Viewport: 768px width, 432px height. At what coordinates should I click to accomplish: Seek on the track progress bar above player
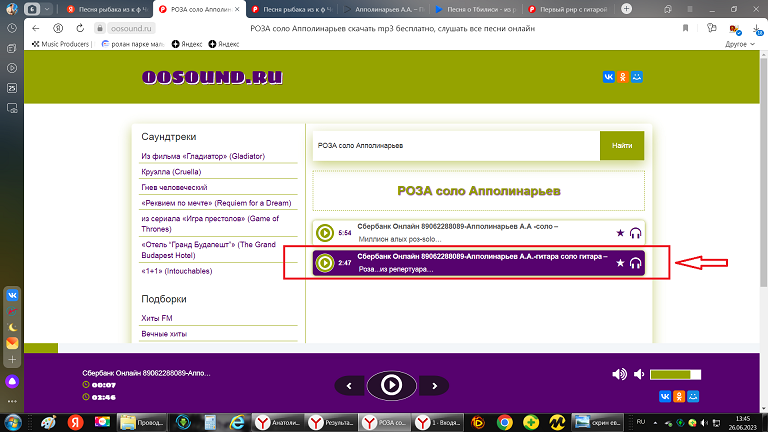click(391, 348)
